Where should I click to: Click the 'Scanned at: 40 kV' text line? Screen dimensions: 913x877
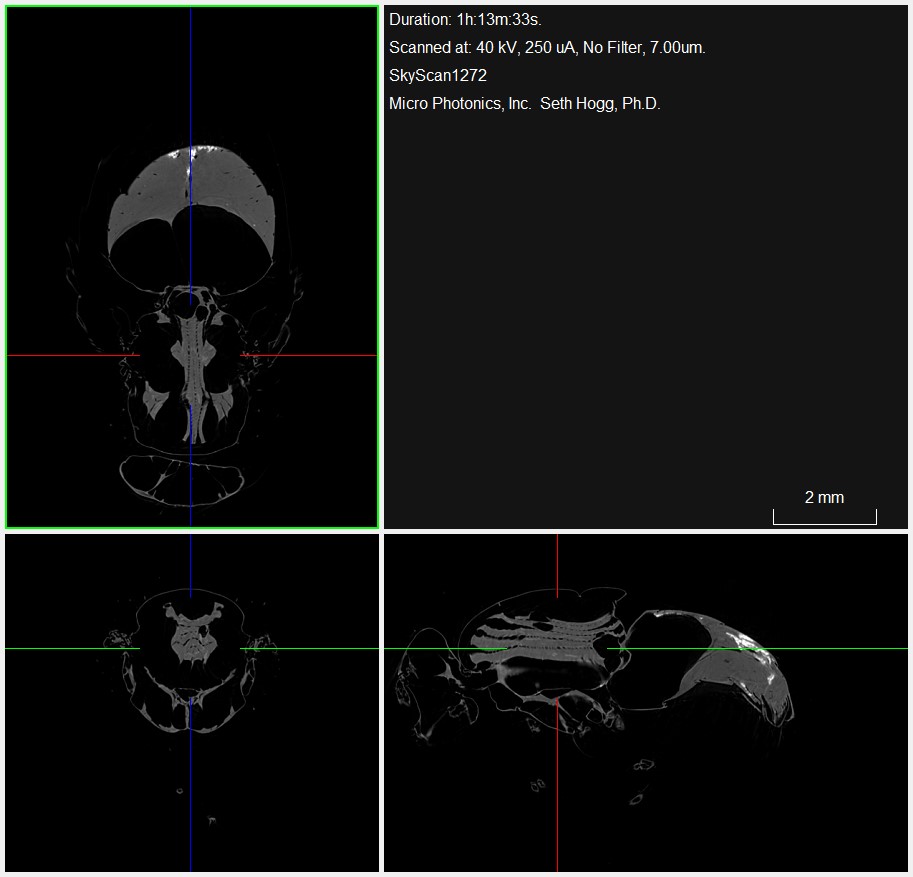pos(547,48)
